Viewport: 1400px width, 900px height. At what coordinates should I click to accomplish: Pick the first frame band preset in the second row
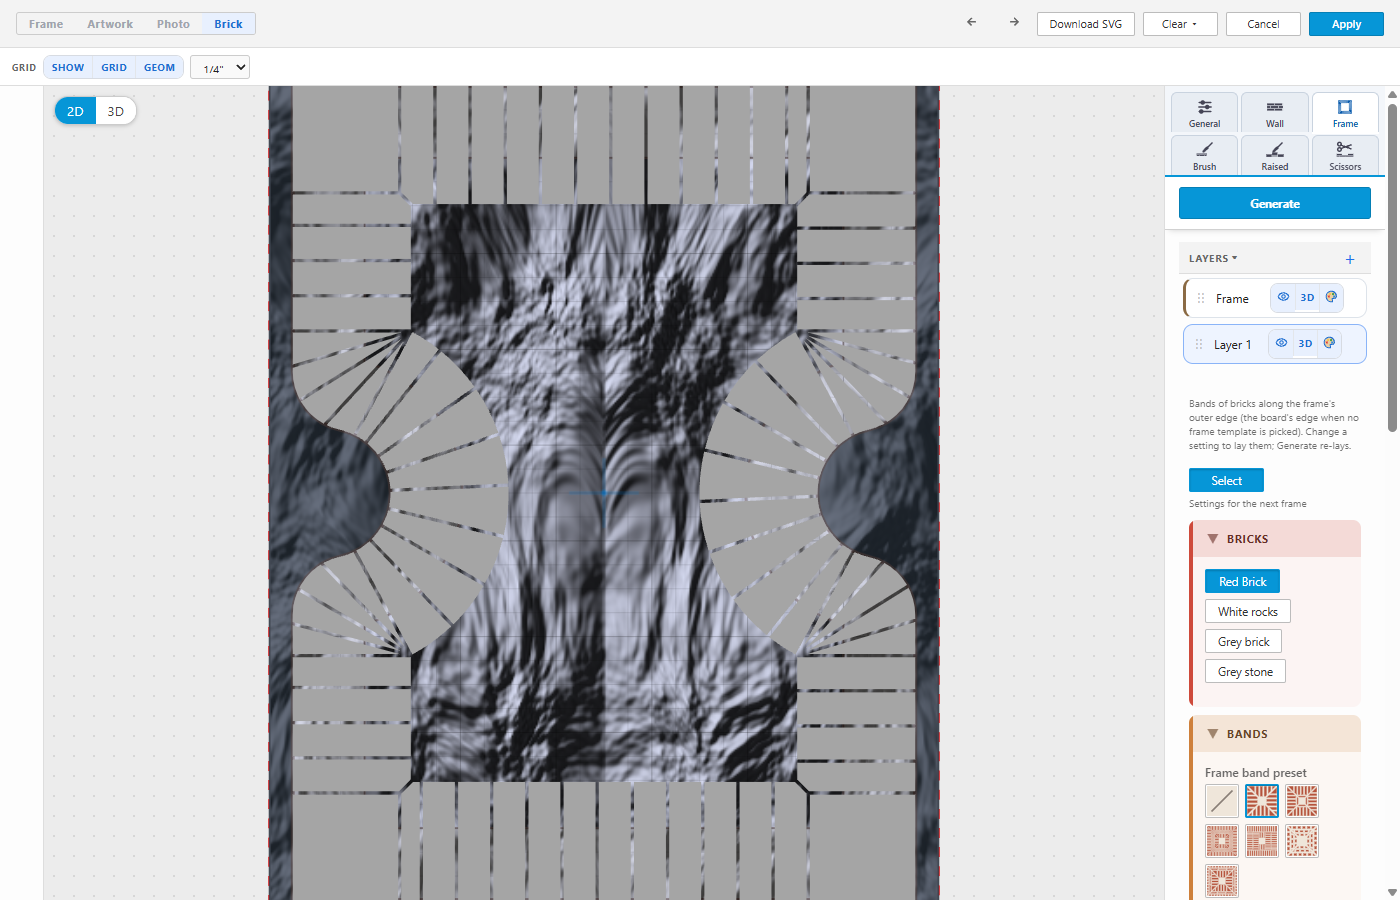click(x=1222, y=841)
